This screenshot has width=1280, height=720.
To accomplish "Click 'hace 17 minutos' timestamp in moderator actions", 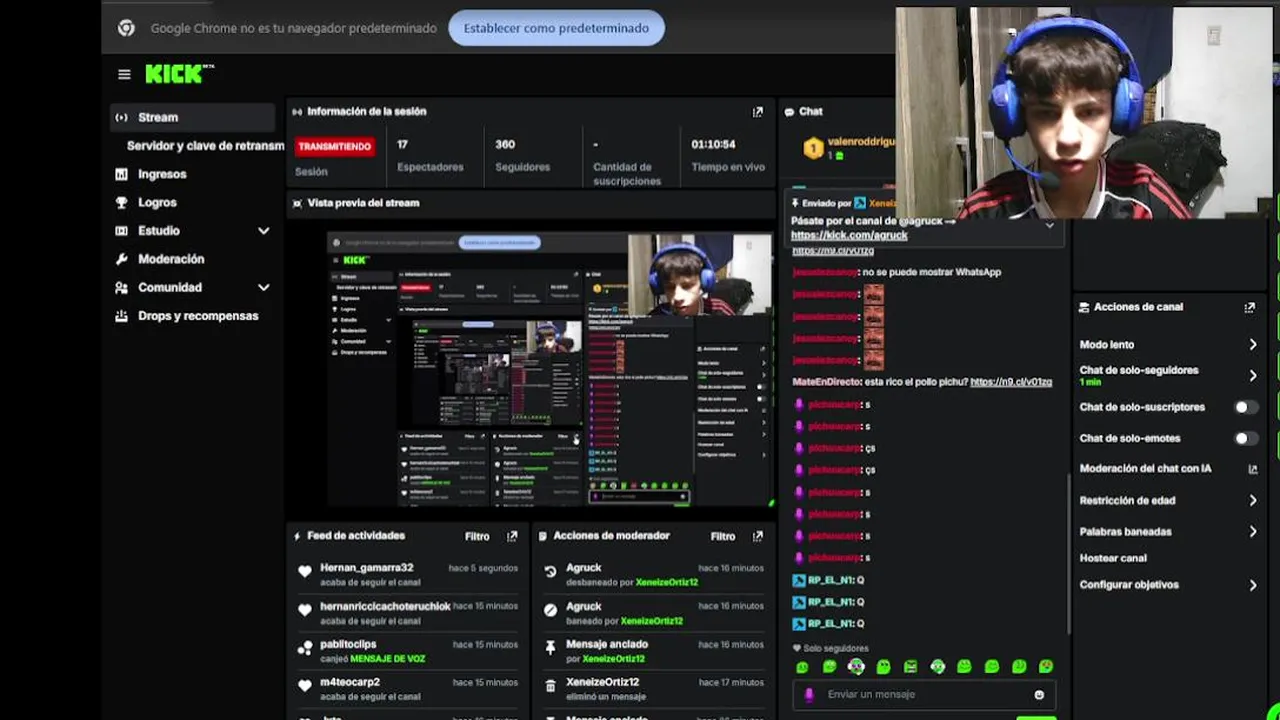I will pos(731,683).
